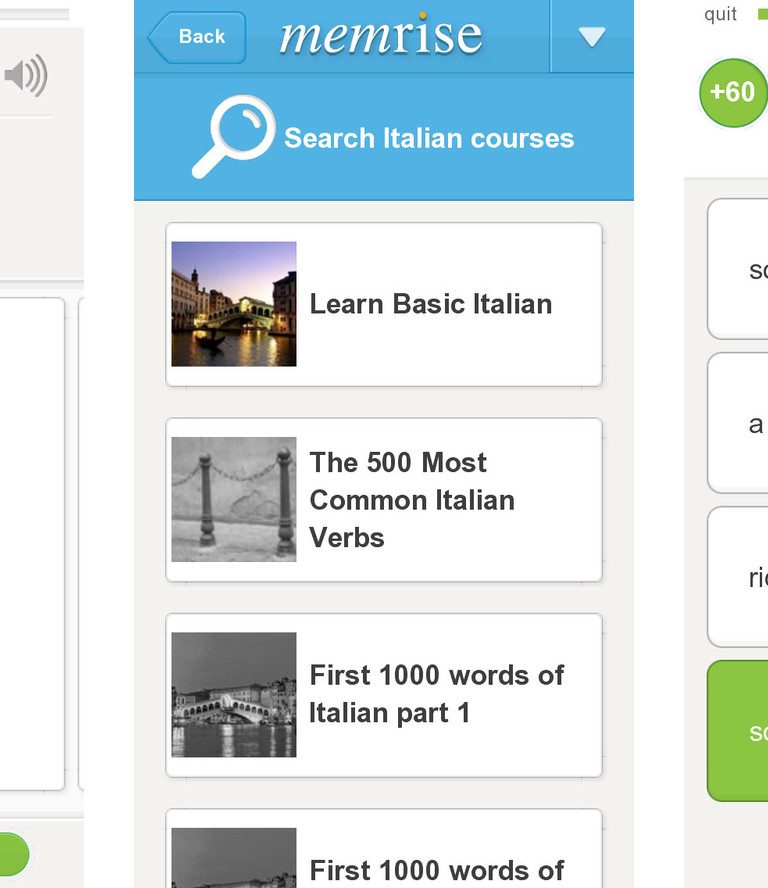Click the quit link

[720, 14]
